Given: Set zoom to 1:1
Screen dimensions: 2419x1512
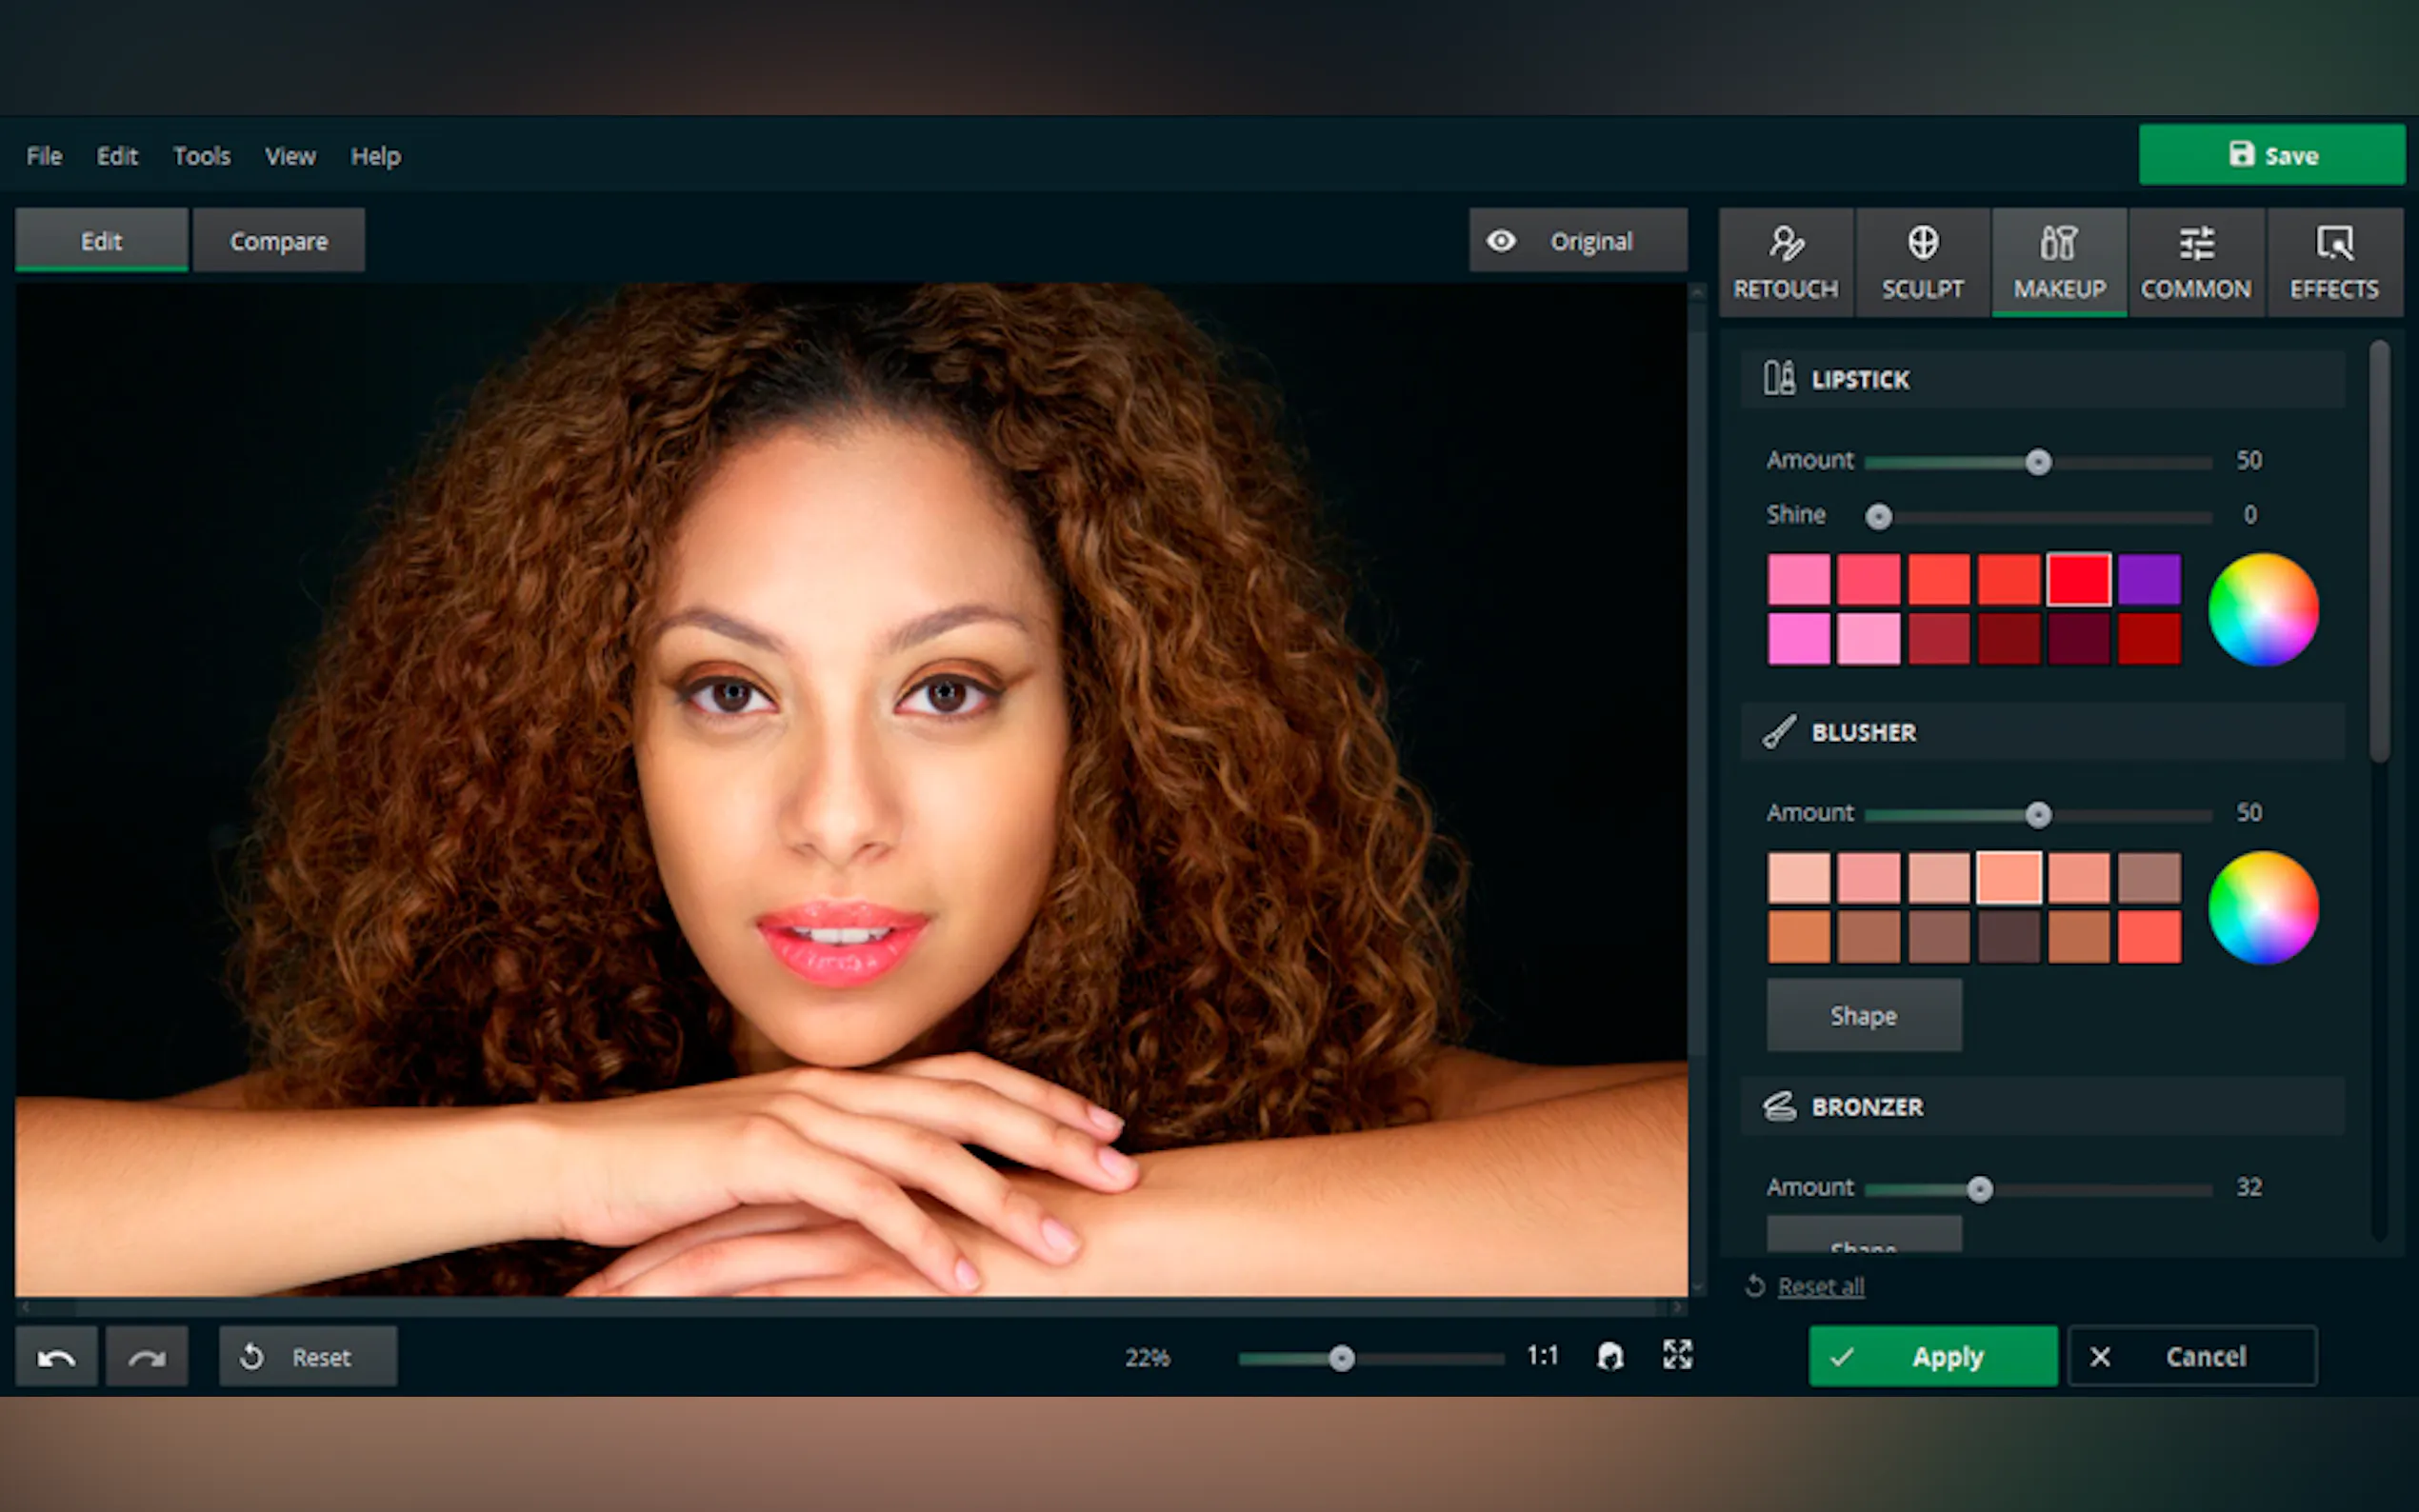Looking at the screenshot, I should pyautogui.click(x=1542, y=1356).
